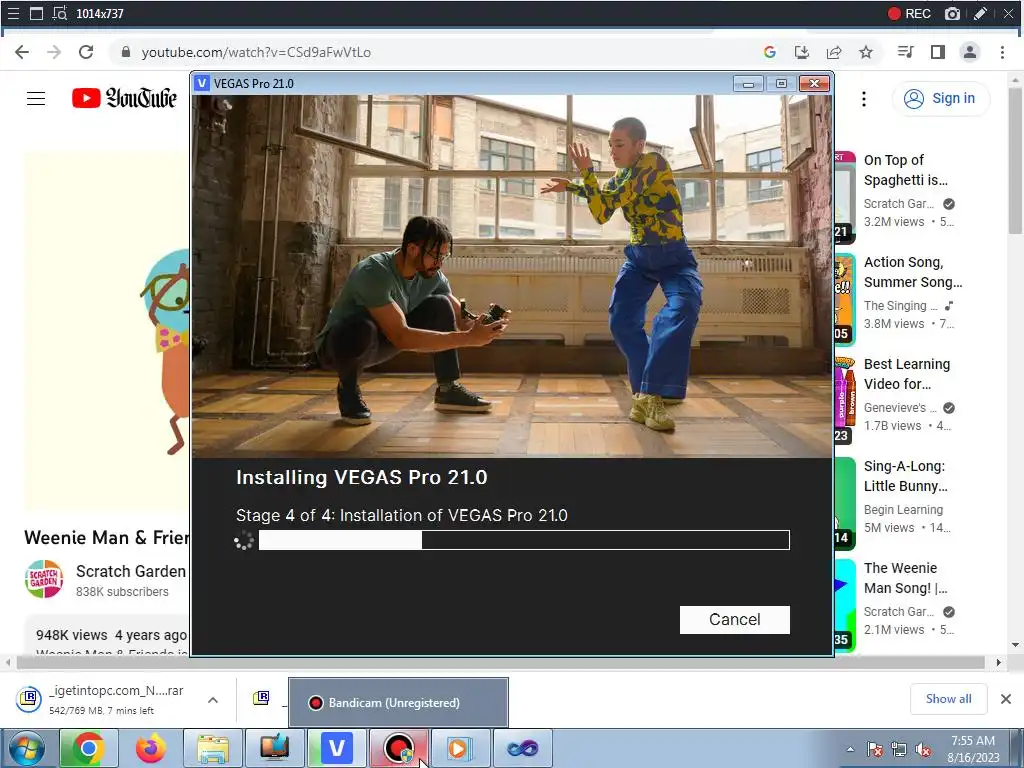1024x768 pixels.
Task: Click the Chrome forward arrow
Action: [x=54, y=52]
